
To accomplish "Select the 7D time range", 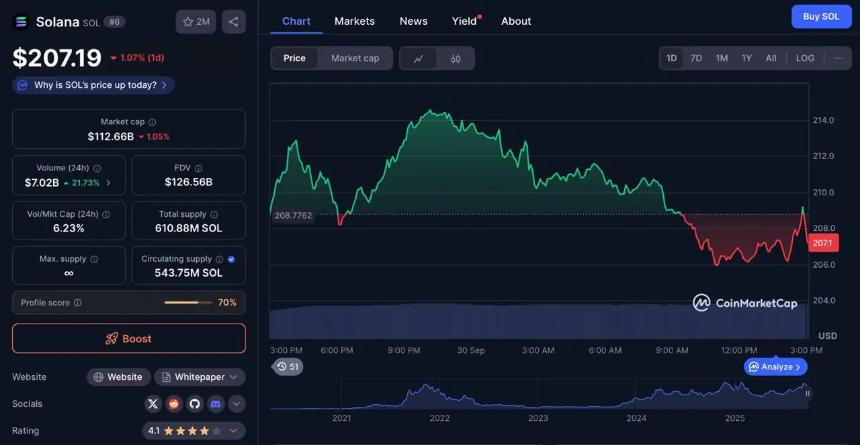I will point(696,58).
